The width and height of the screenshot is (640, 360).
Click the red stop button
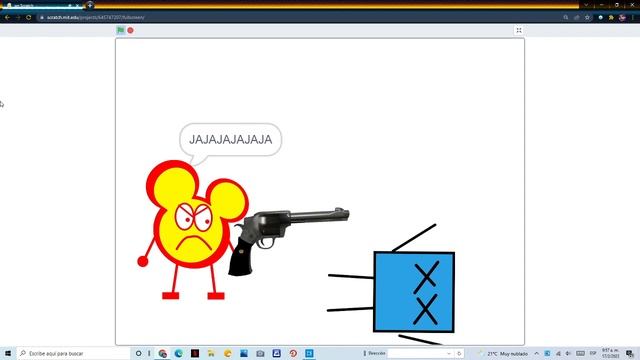pos(130,30)
